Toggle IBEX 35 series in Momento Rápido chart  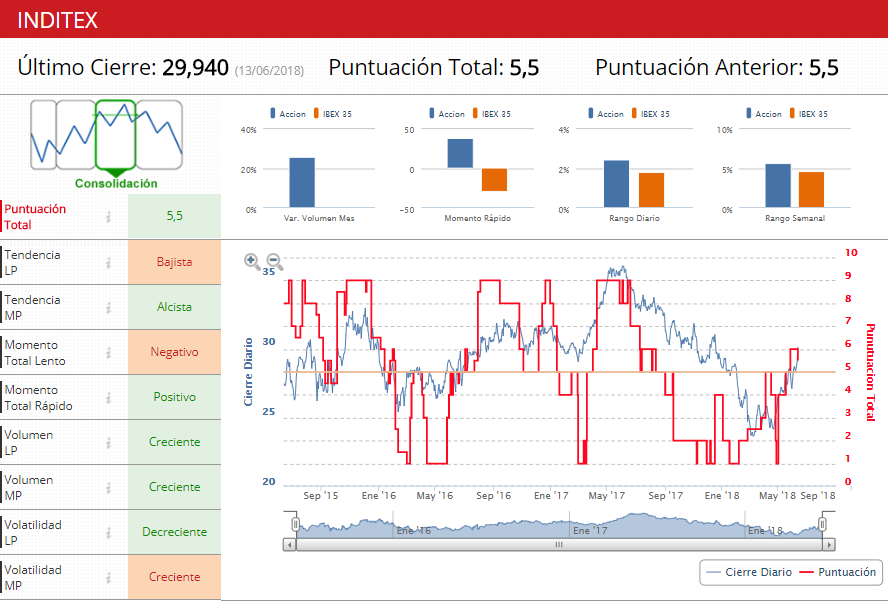(x=492, y=114)
